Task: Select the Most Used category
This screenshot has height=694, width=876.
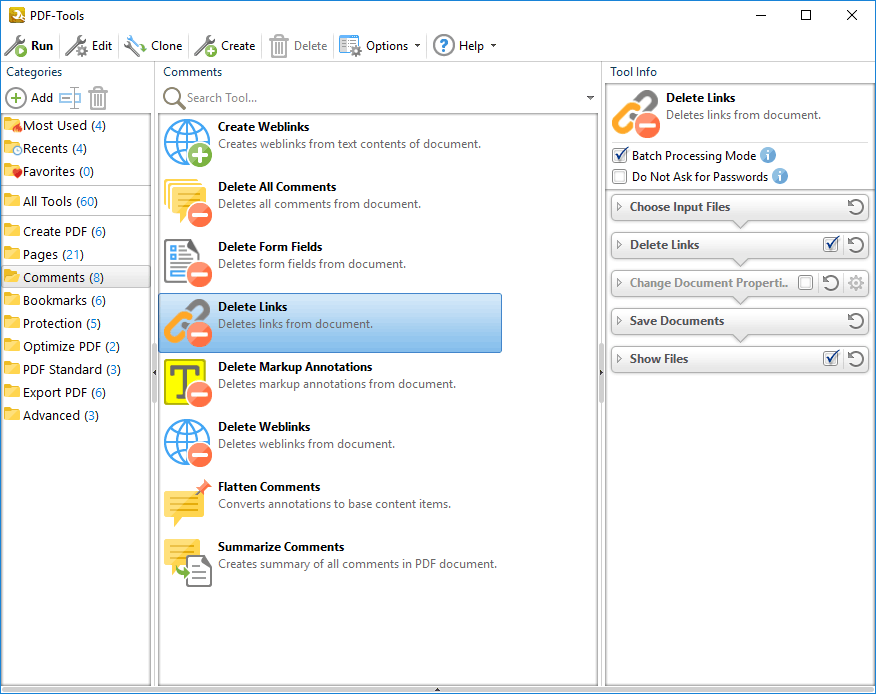Action: coord(76,126)
